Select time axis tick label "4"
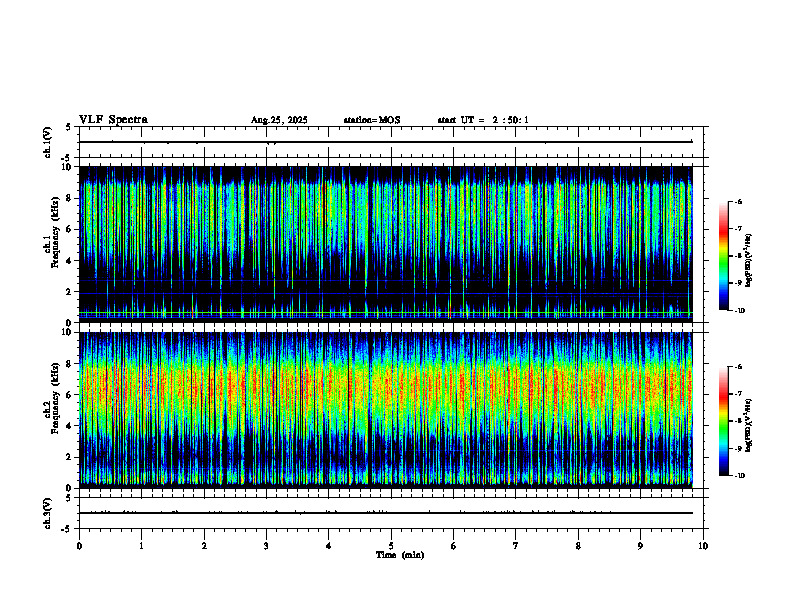 point(329,546)
